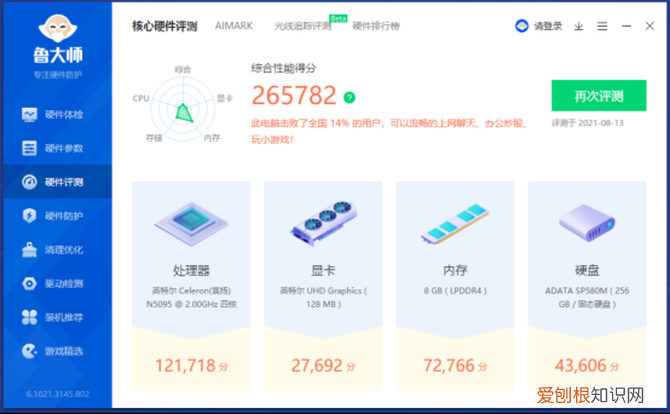Viewport: 670px width, 414px height.
Task: Click the download arrow icon
Action: (579, 26)
